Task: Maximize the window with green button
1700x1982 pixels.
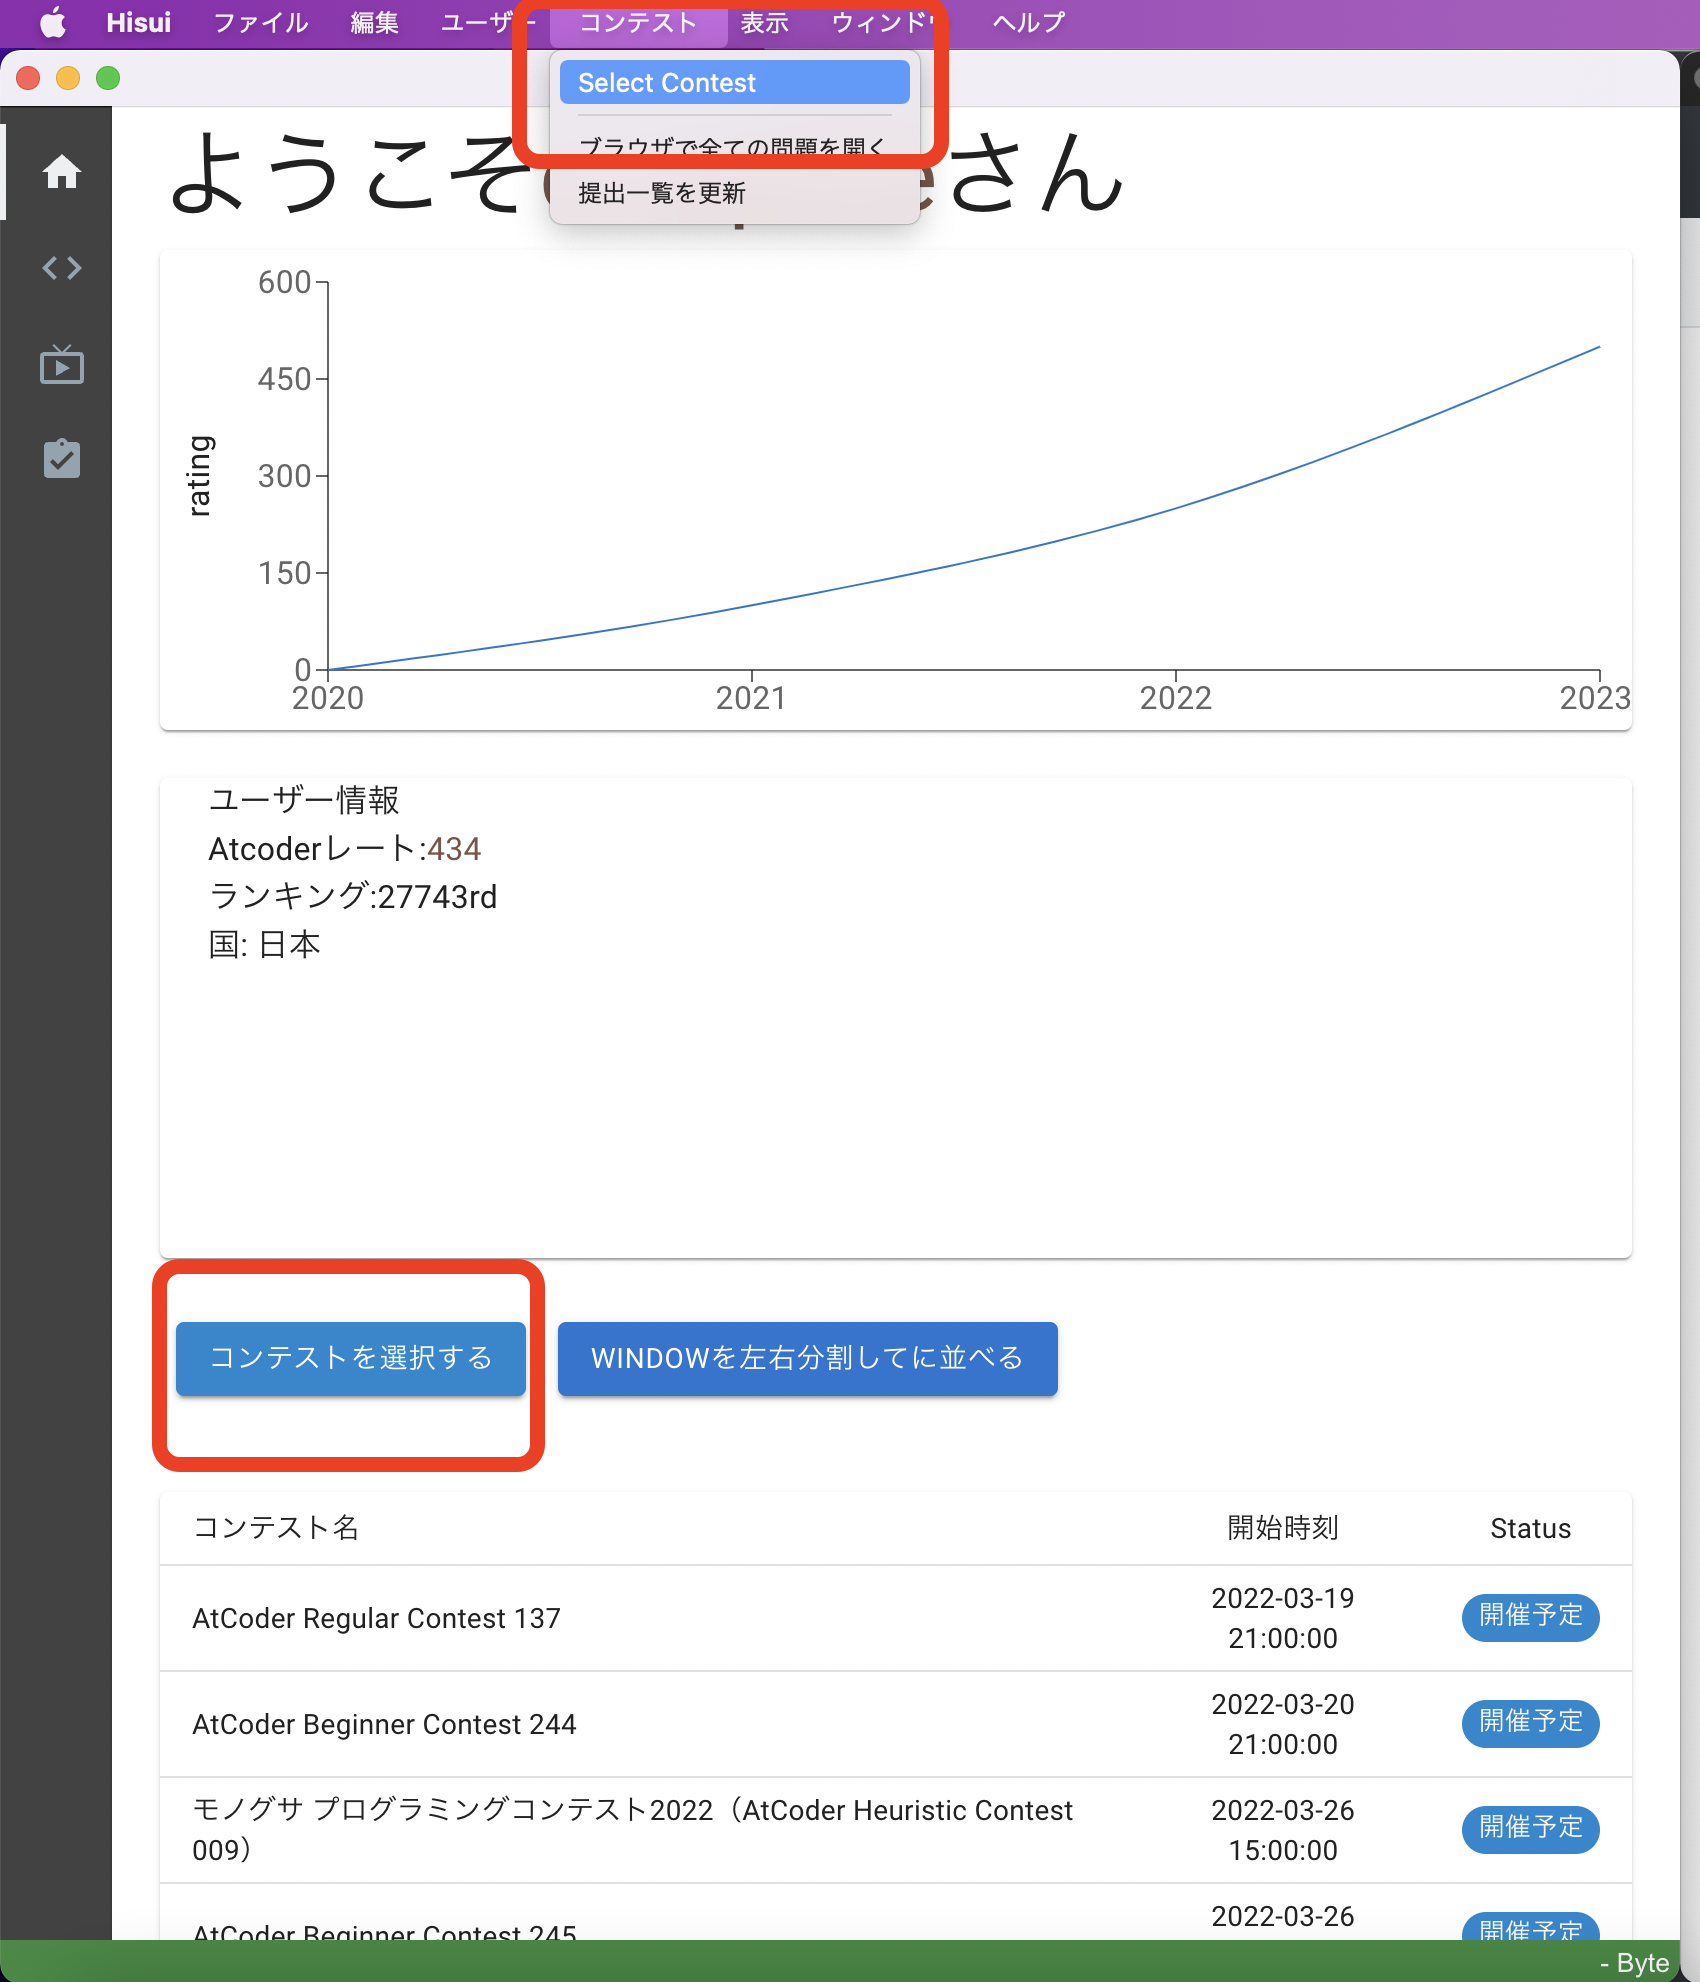Action: click(x=108, y=78)
